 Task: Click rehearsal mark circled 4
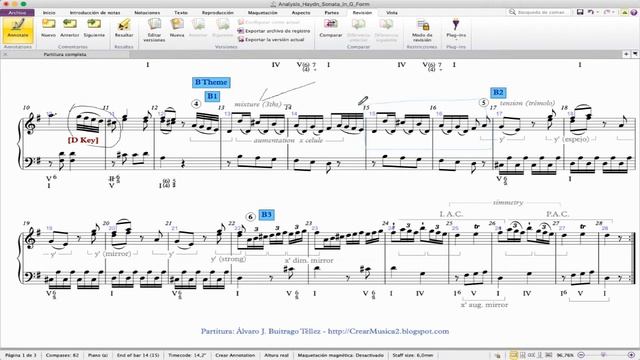[196, 104]
